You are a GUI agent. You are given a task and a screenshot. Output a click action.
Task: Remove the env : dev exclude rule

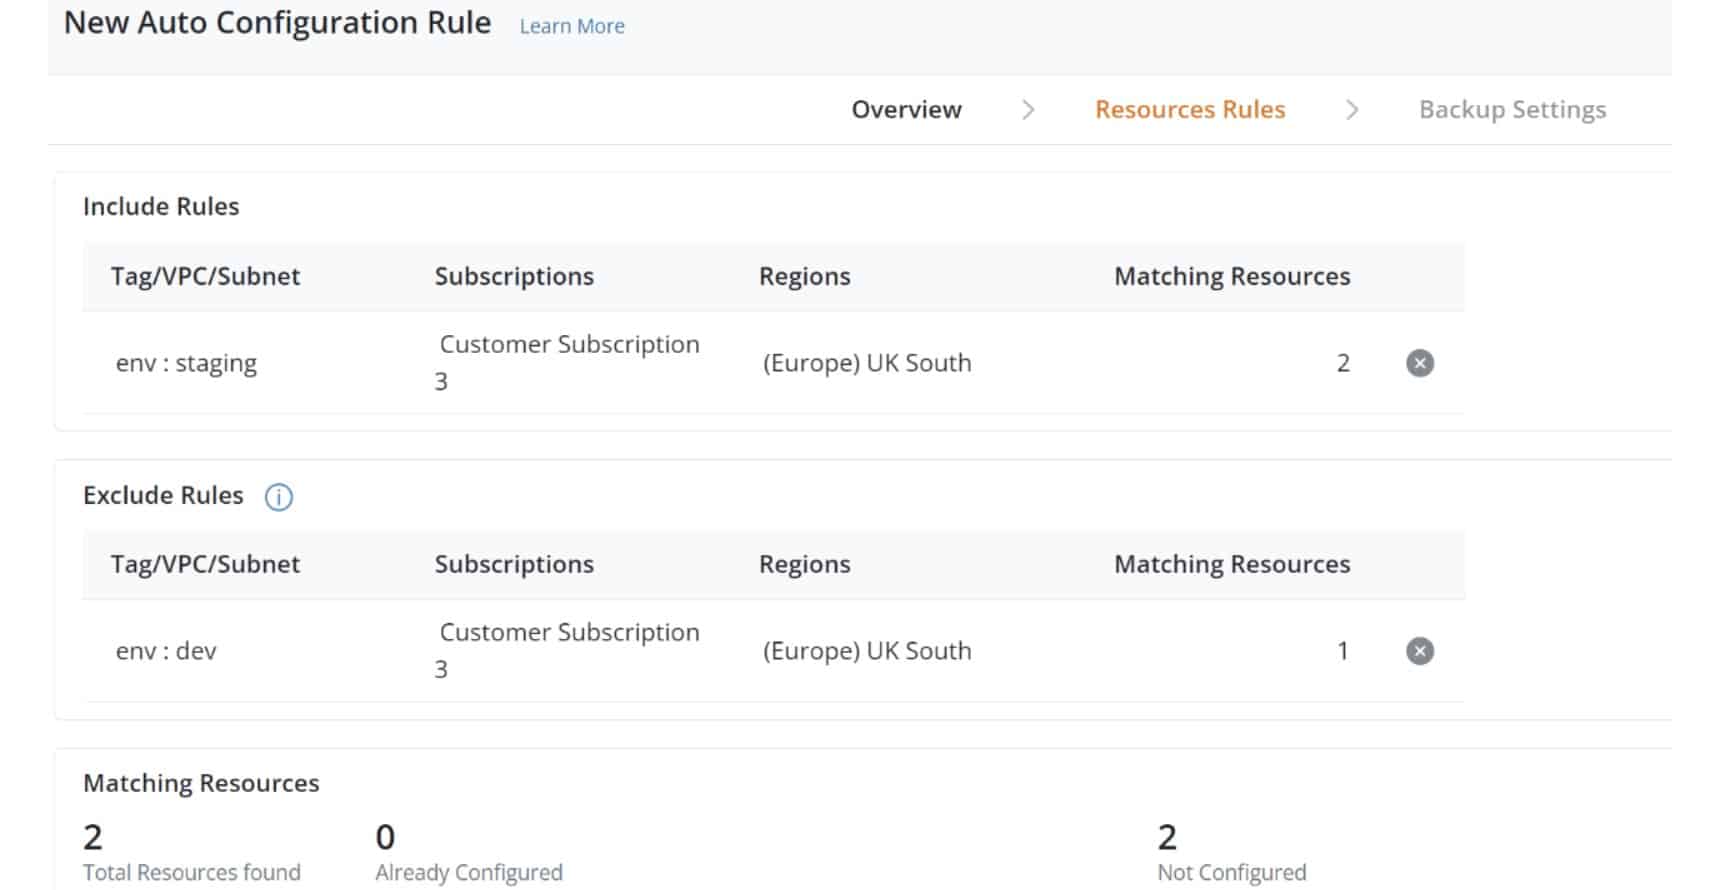click(1419, 651)
